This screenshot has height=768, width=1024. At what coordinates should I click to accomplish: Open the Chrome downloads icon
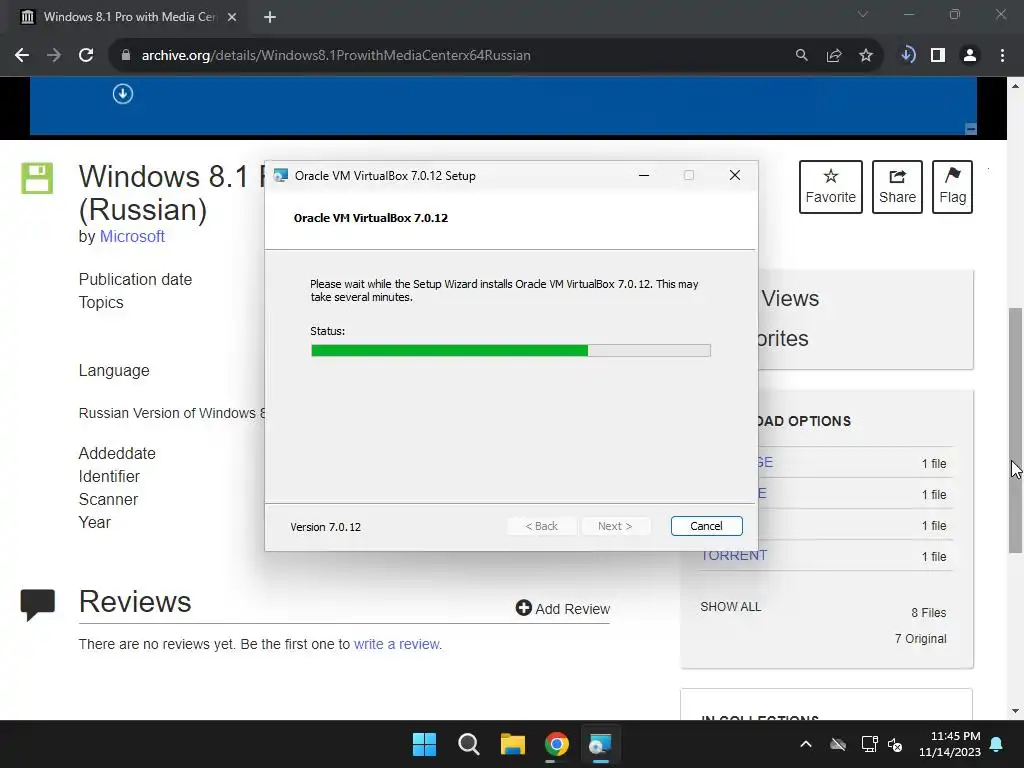click(x=908, y=56)
